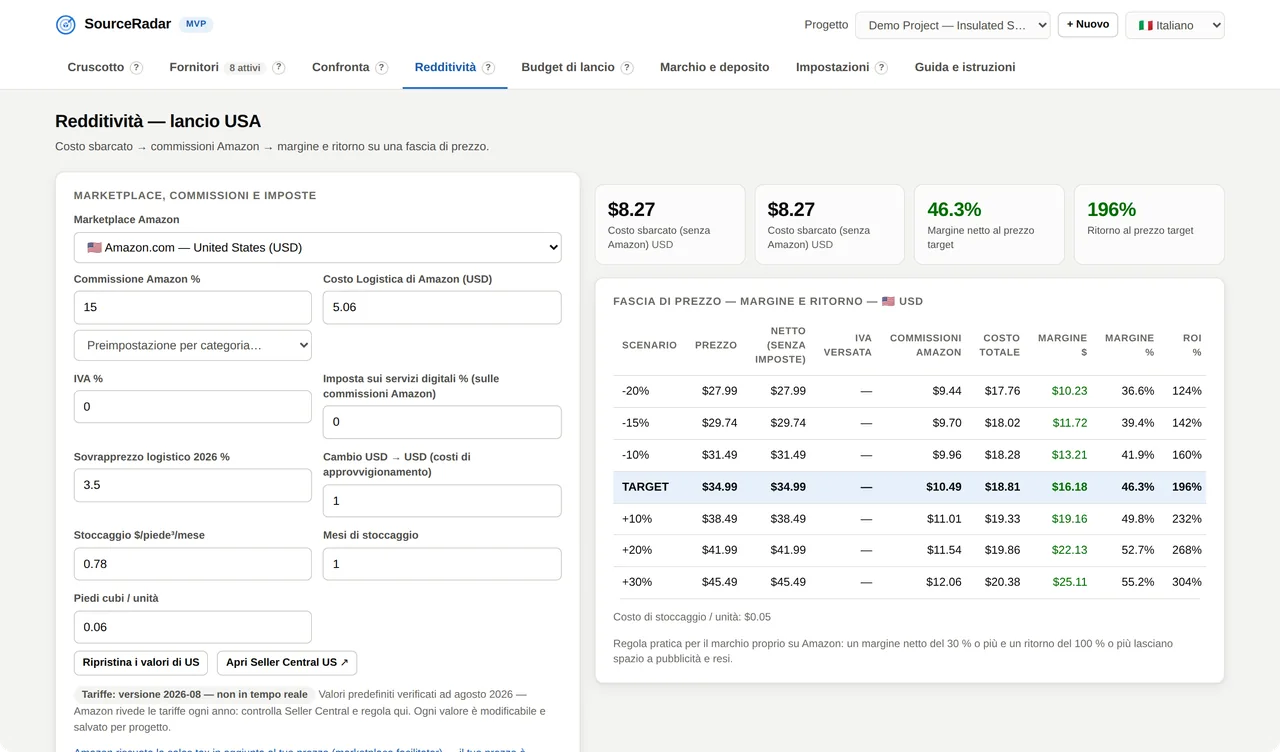The image size is (1280, 752).
Task: Click the MVP badge
Action: [196, 24]
